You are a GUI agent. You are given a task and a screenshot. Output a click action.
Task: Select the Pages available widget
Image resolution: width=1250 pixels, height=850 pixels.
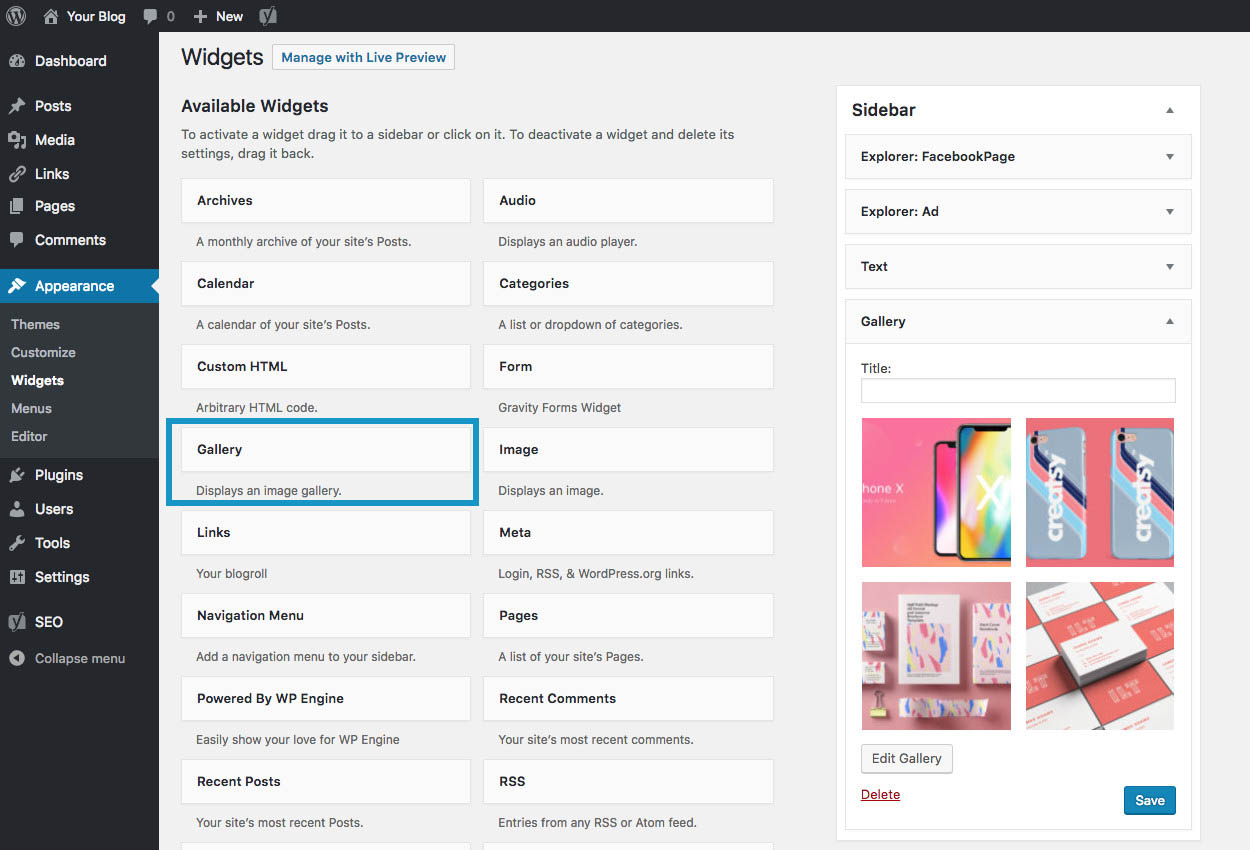[628, 616]
